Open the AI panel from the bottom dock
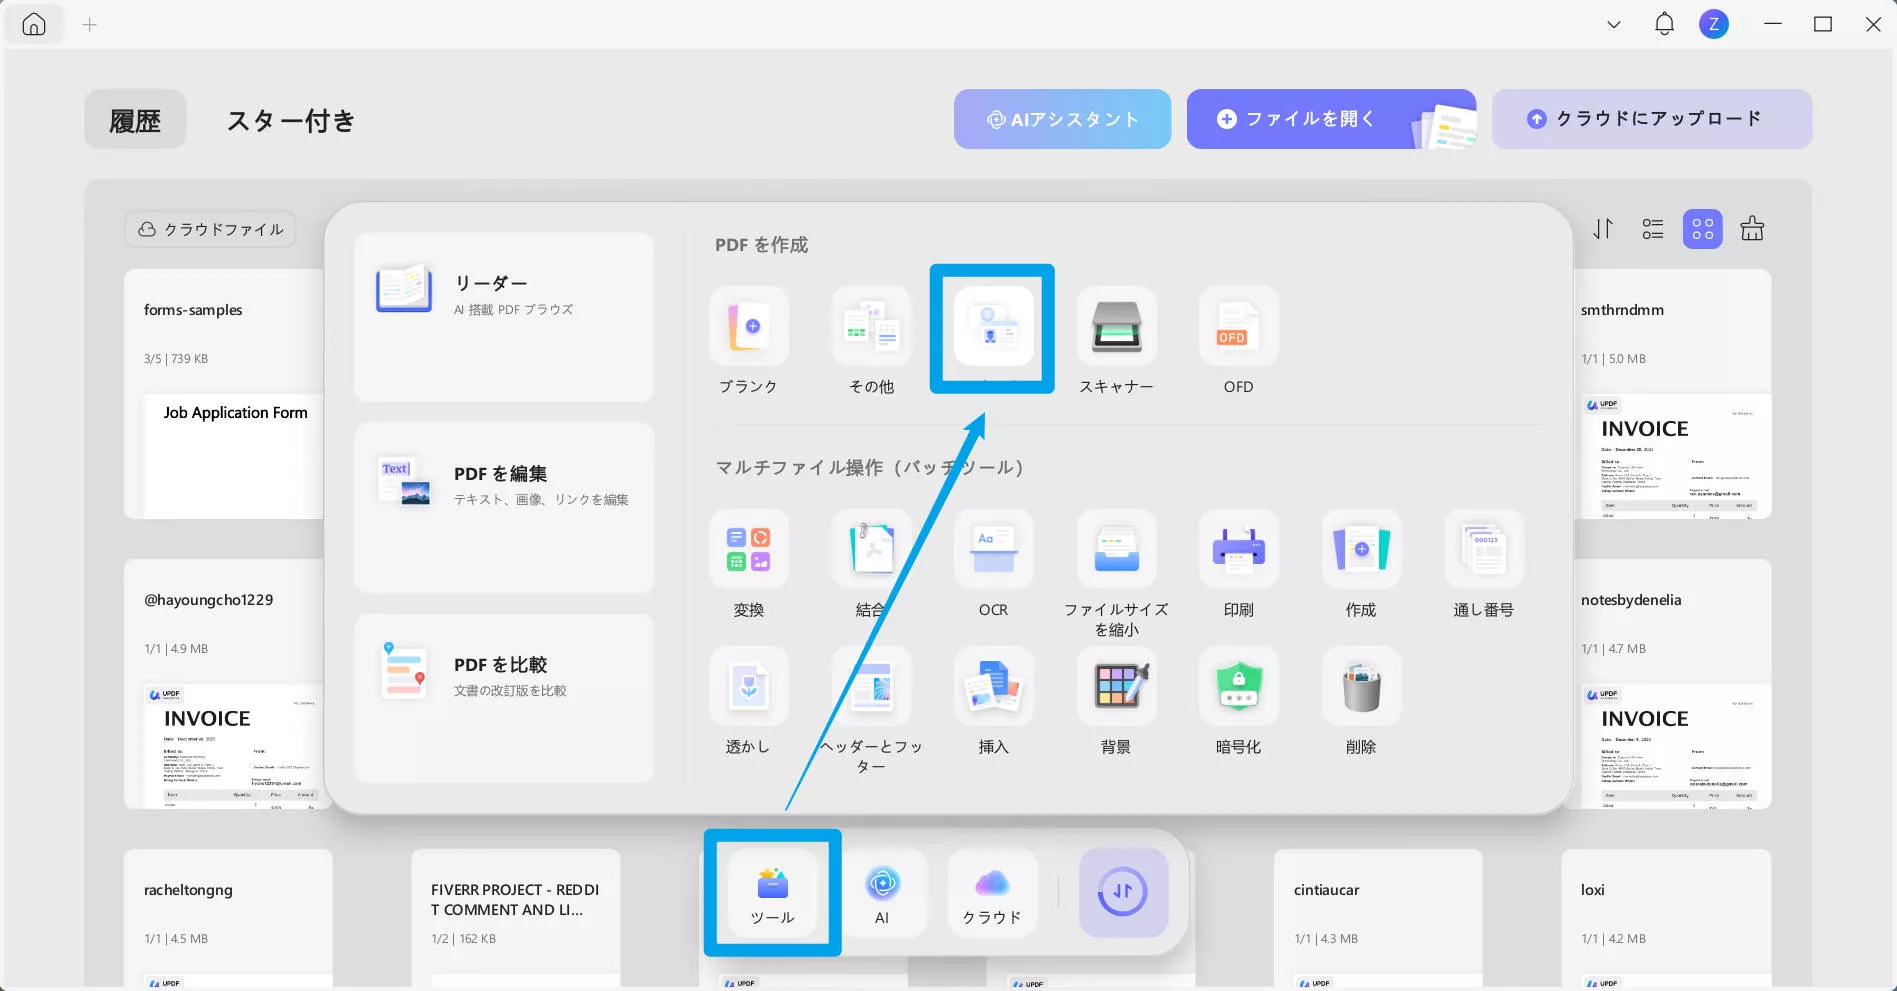This screenshot has width=1897, height=991. coord(883,893)
